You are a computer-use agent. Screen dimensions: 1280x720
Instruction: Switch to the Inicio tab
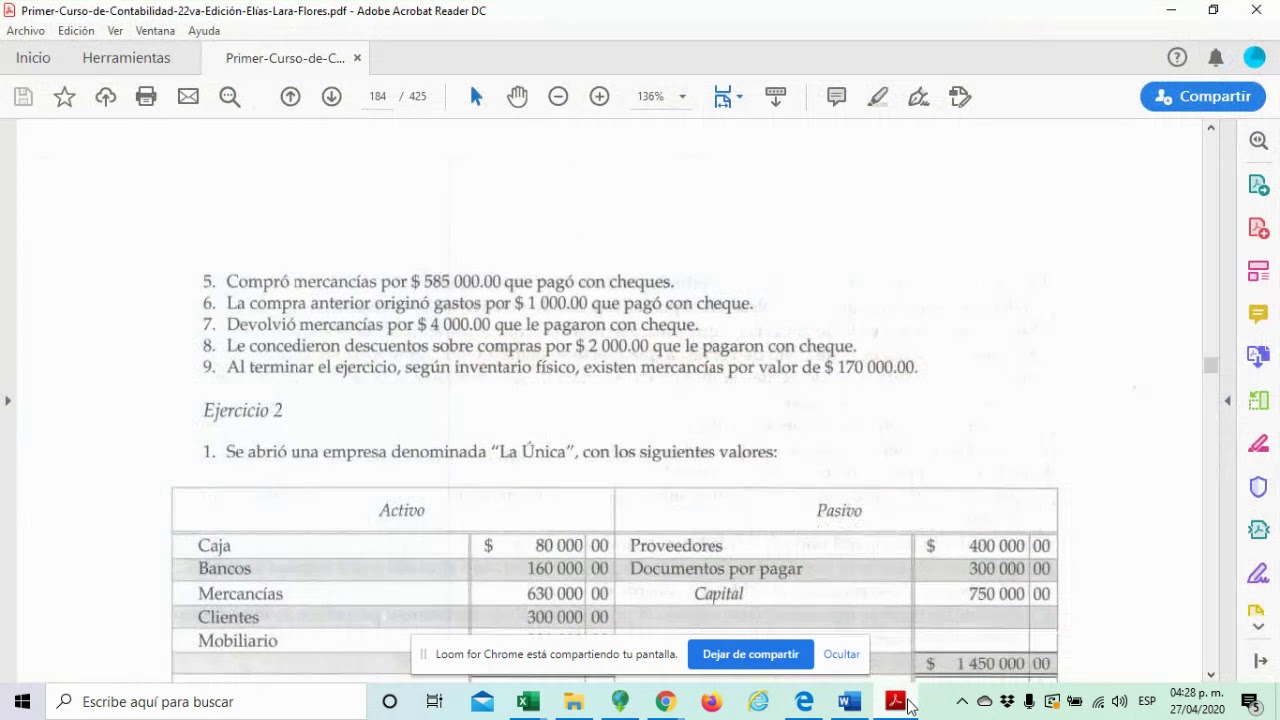[x=33, y=58]
